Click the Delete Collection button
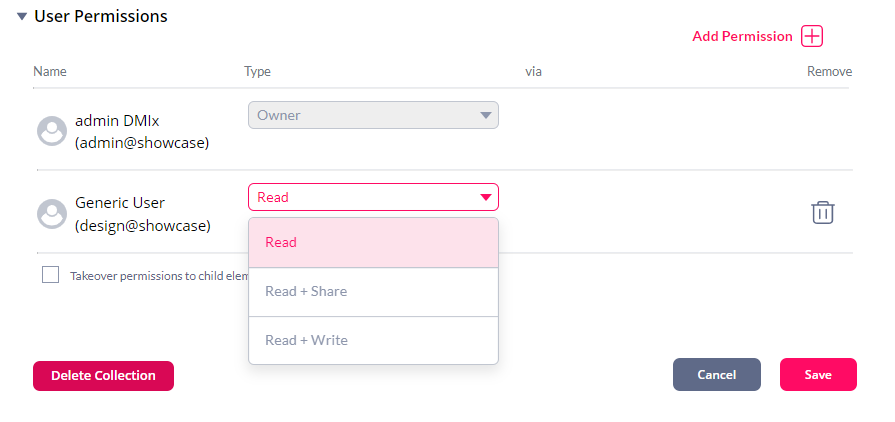895x422 pixels. [x=103, y=376]
